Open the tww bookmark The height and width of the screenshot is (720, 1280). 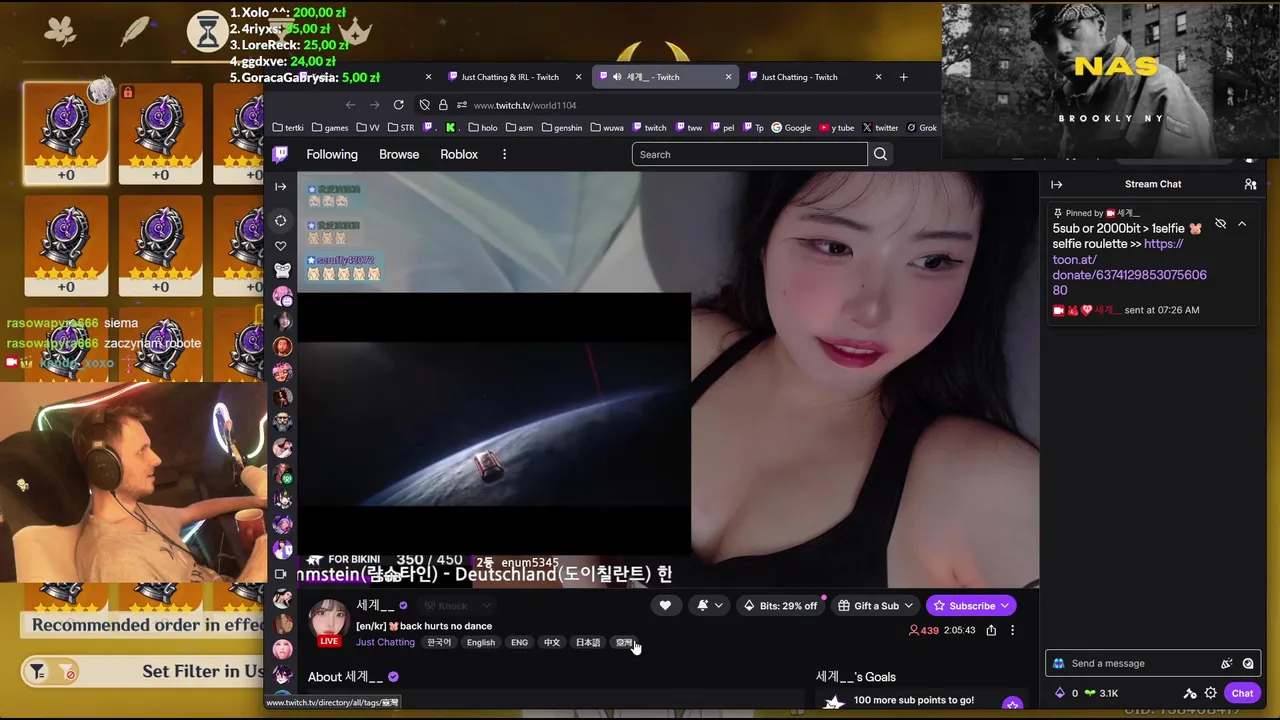tap(689, 128)
